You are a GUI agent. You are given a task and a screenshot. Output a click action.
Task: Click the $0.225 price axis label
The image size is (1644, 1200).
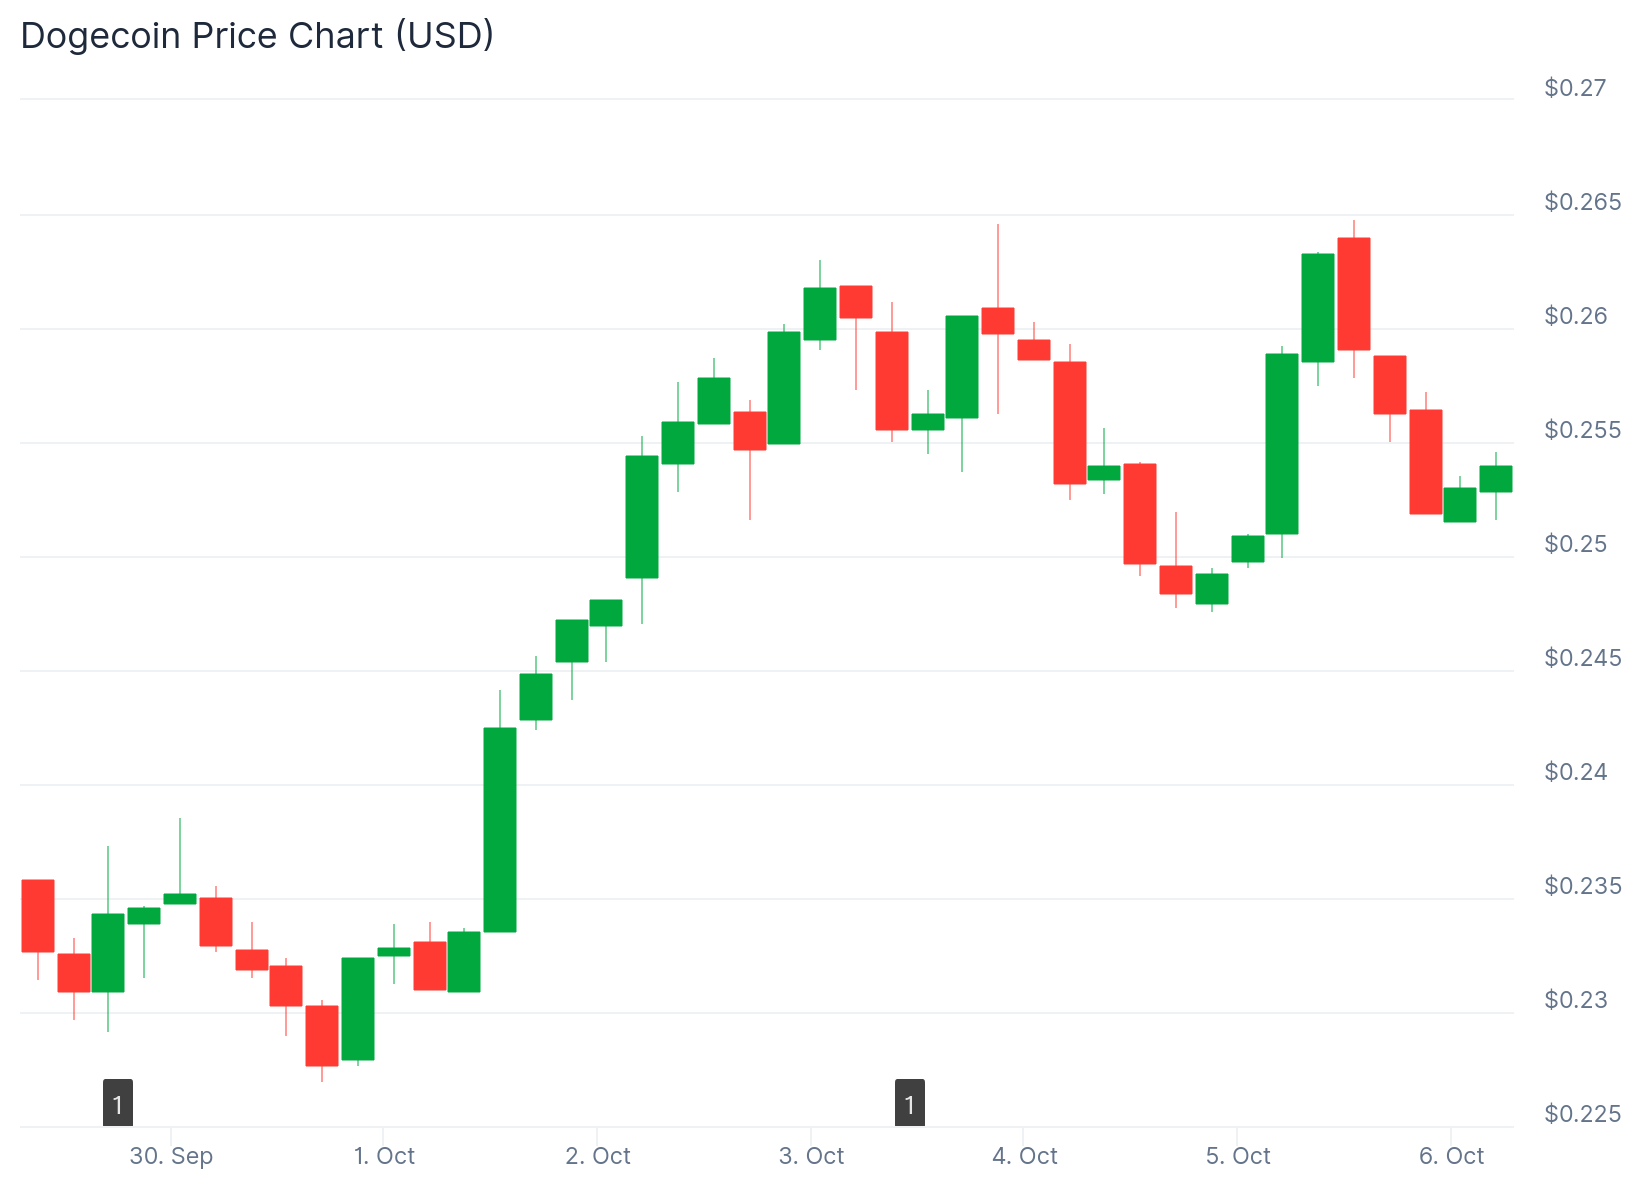[1582, 1114]
